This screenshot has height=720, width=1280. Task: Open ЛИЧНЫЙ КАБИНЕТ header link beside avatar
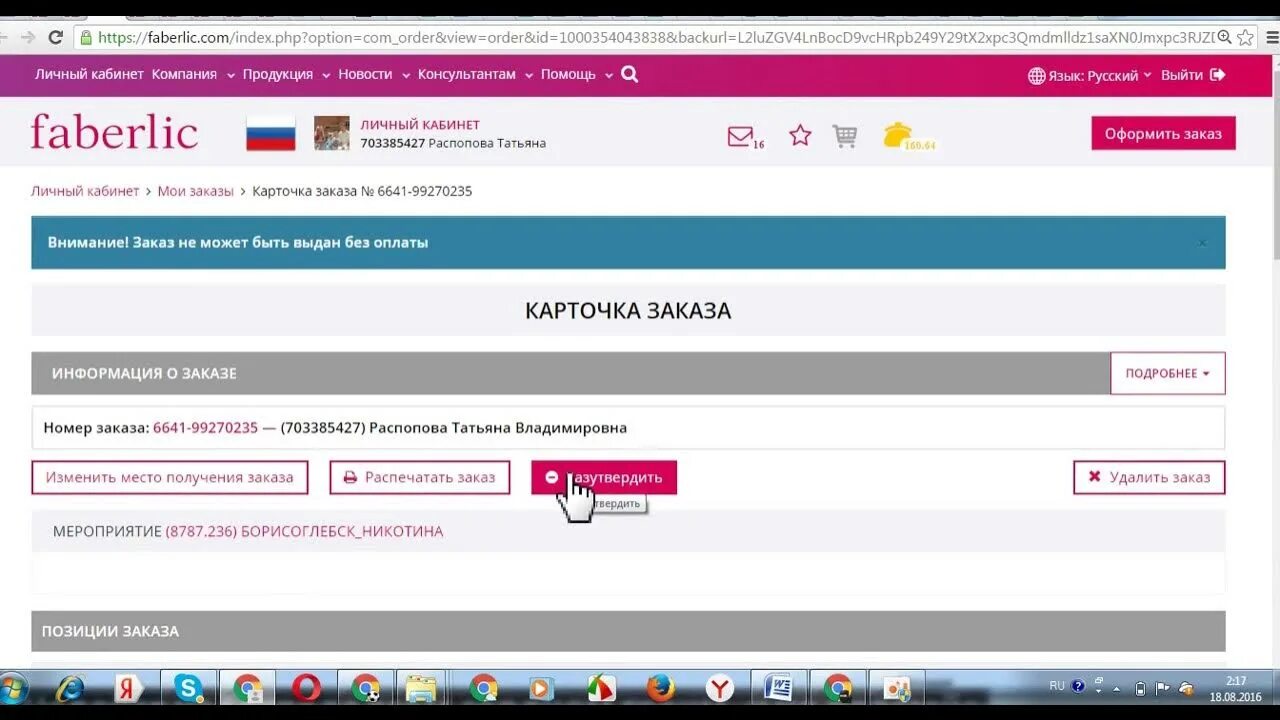(420, 125)
